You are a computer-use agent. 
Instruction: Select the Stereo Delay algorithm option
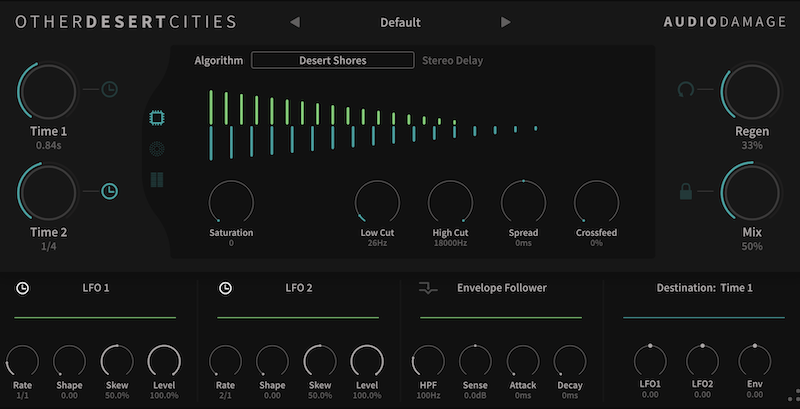coord(452,60)
